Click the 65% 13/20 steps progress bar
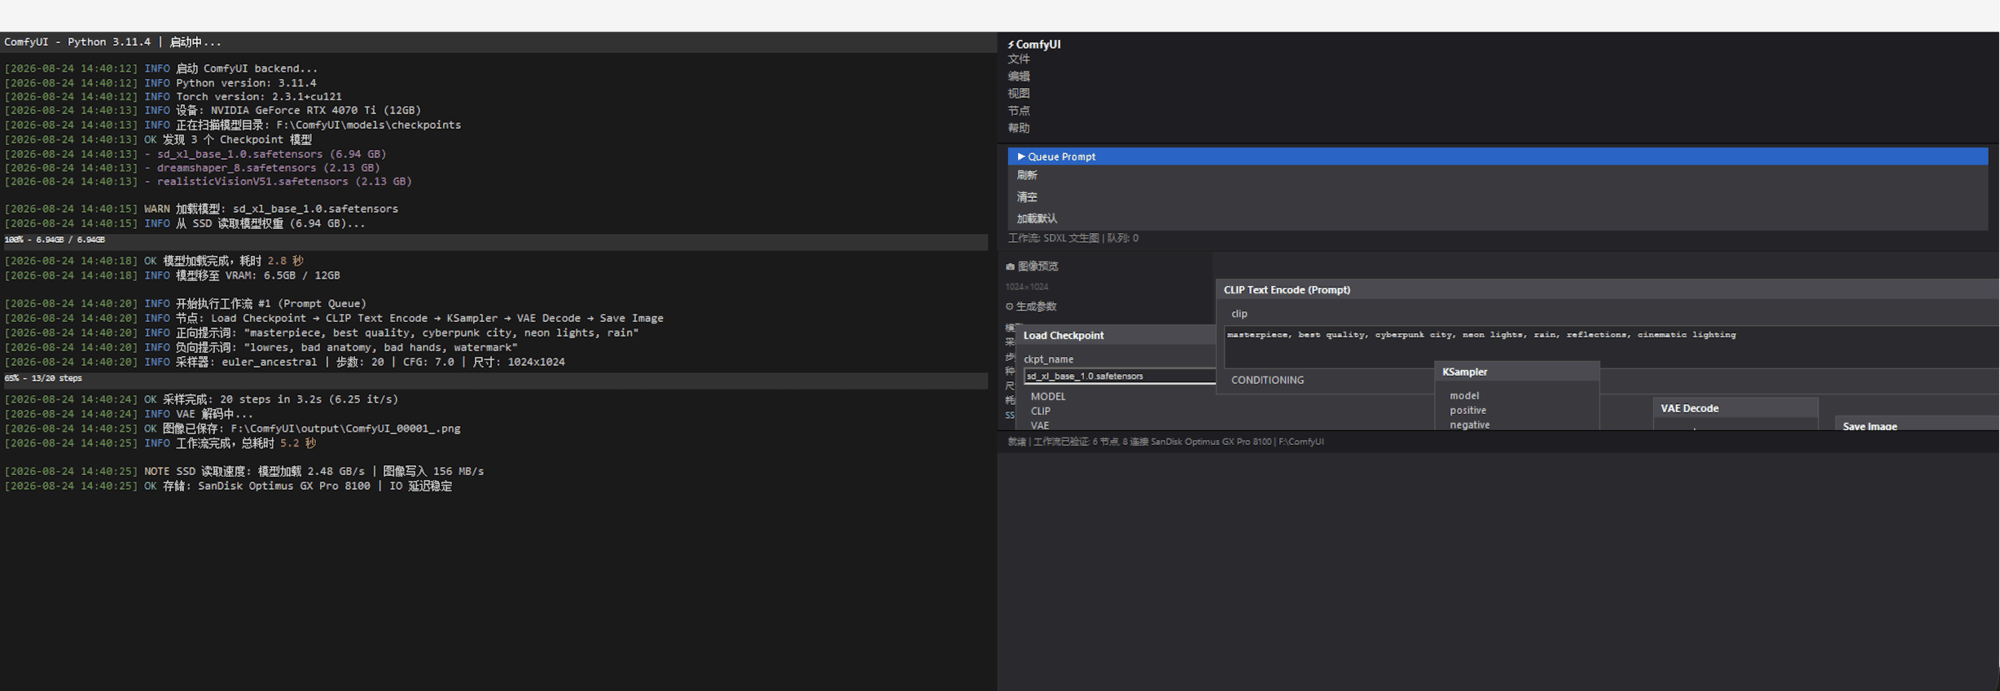 (x=495, y=379)
